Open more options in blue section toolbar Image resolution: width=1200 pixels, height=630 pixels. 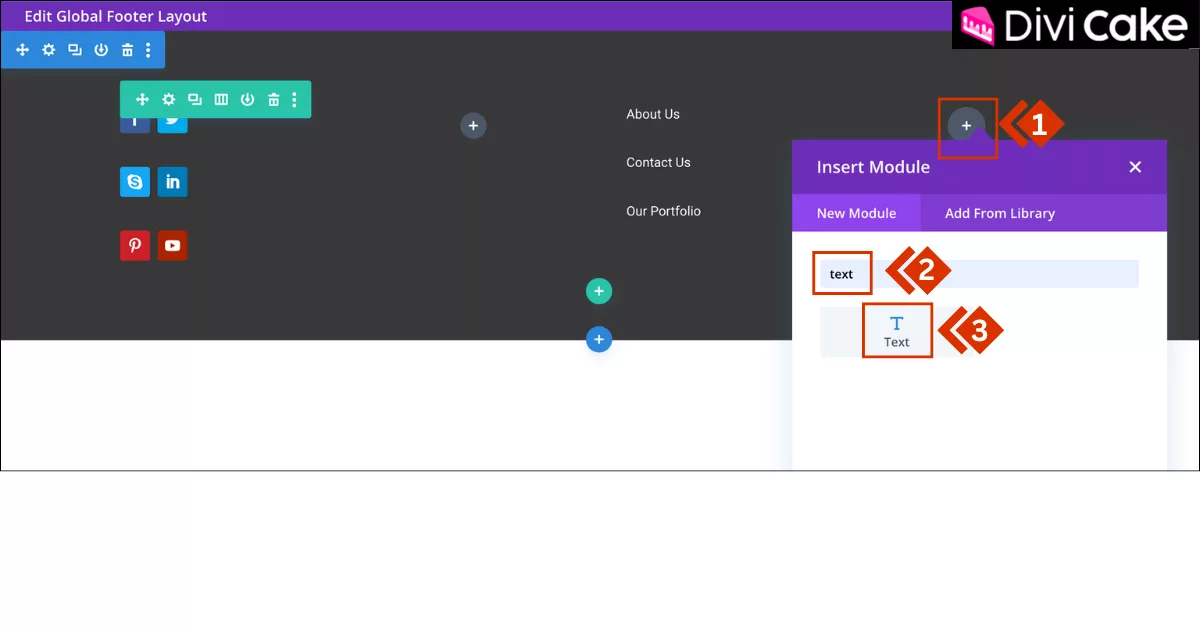[x=148, y=50]
